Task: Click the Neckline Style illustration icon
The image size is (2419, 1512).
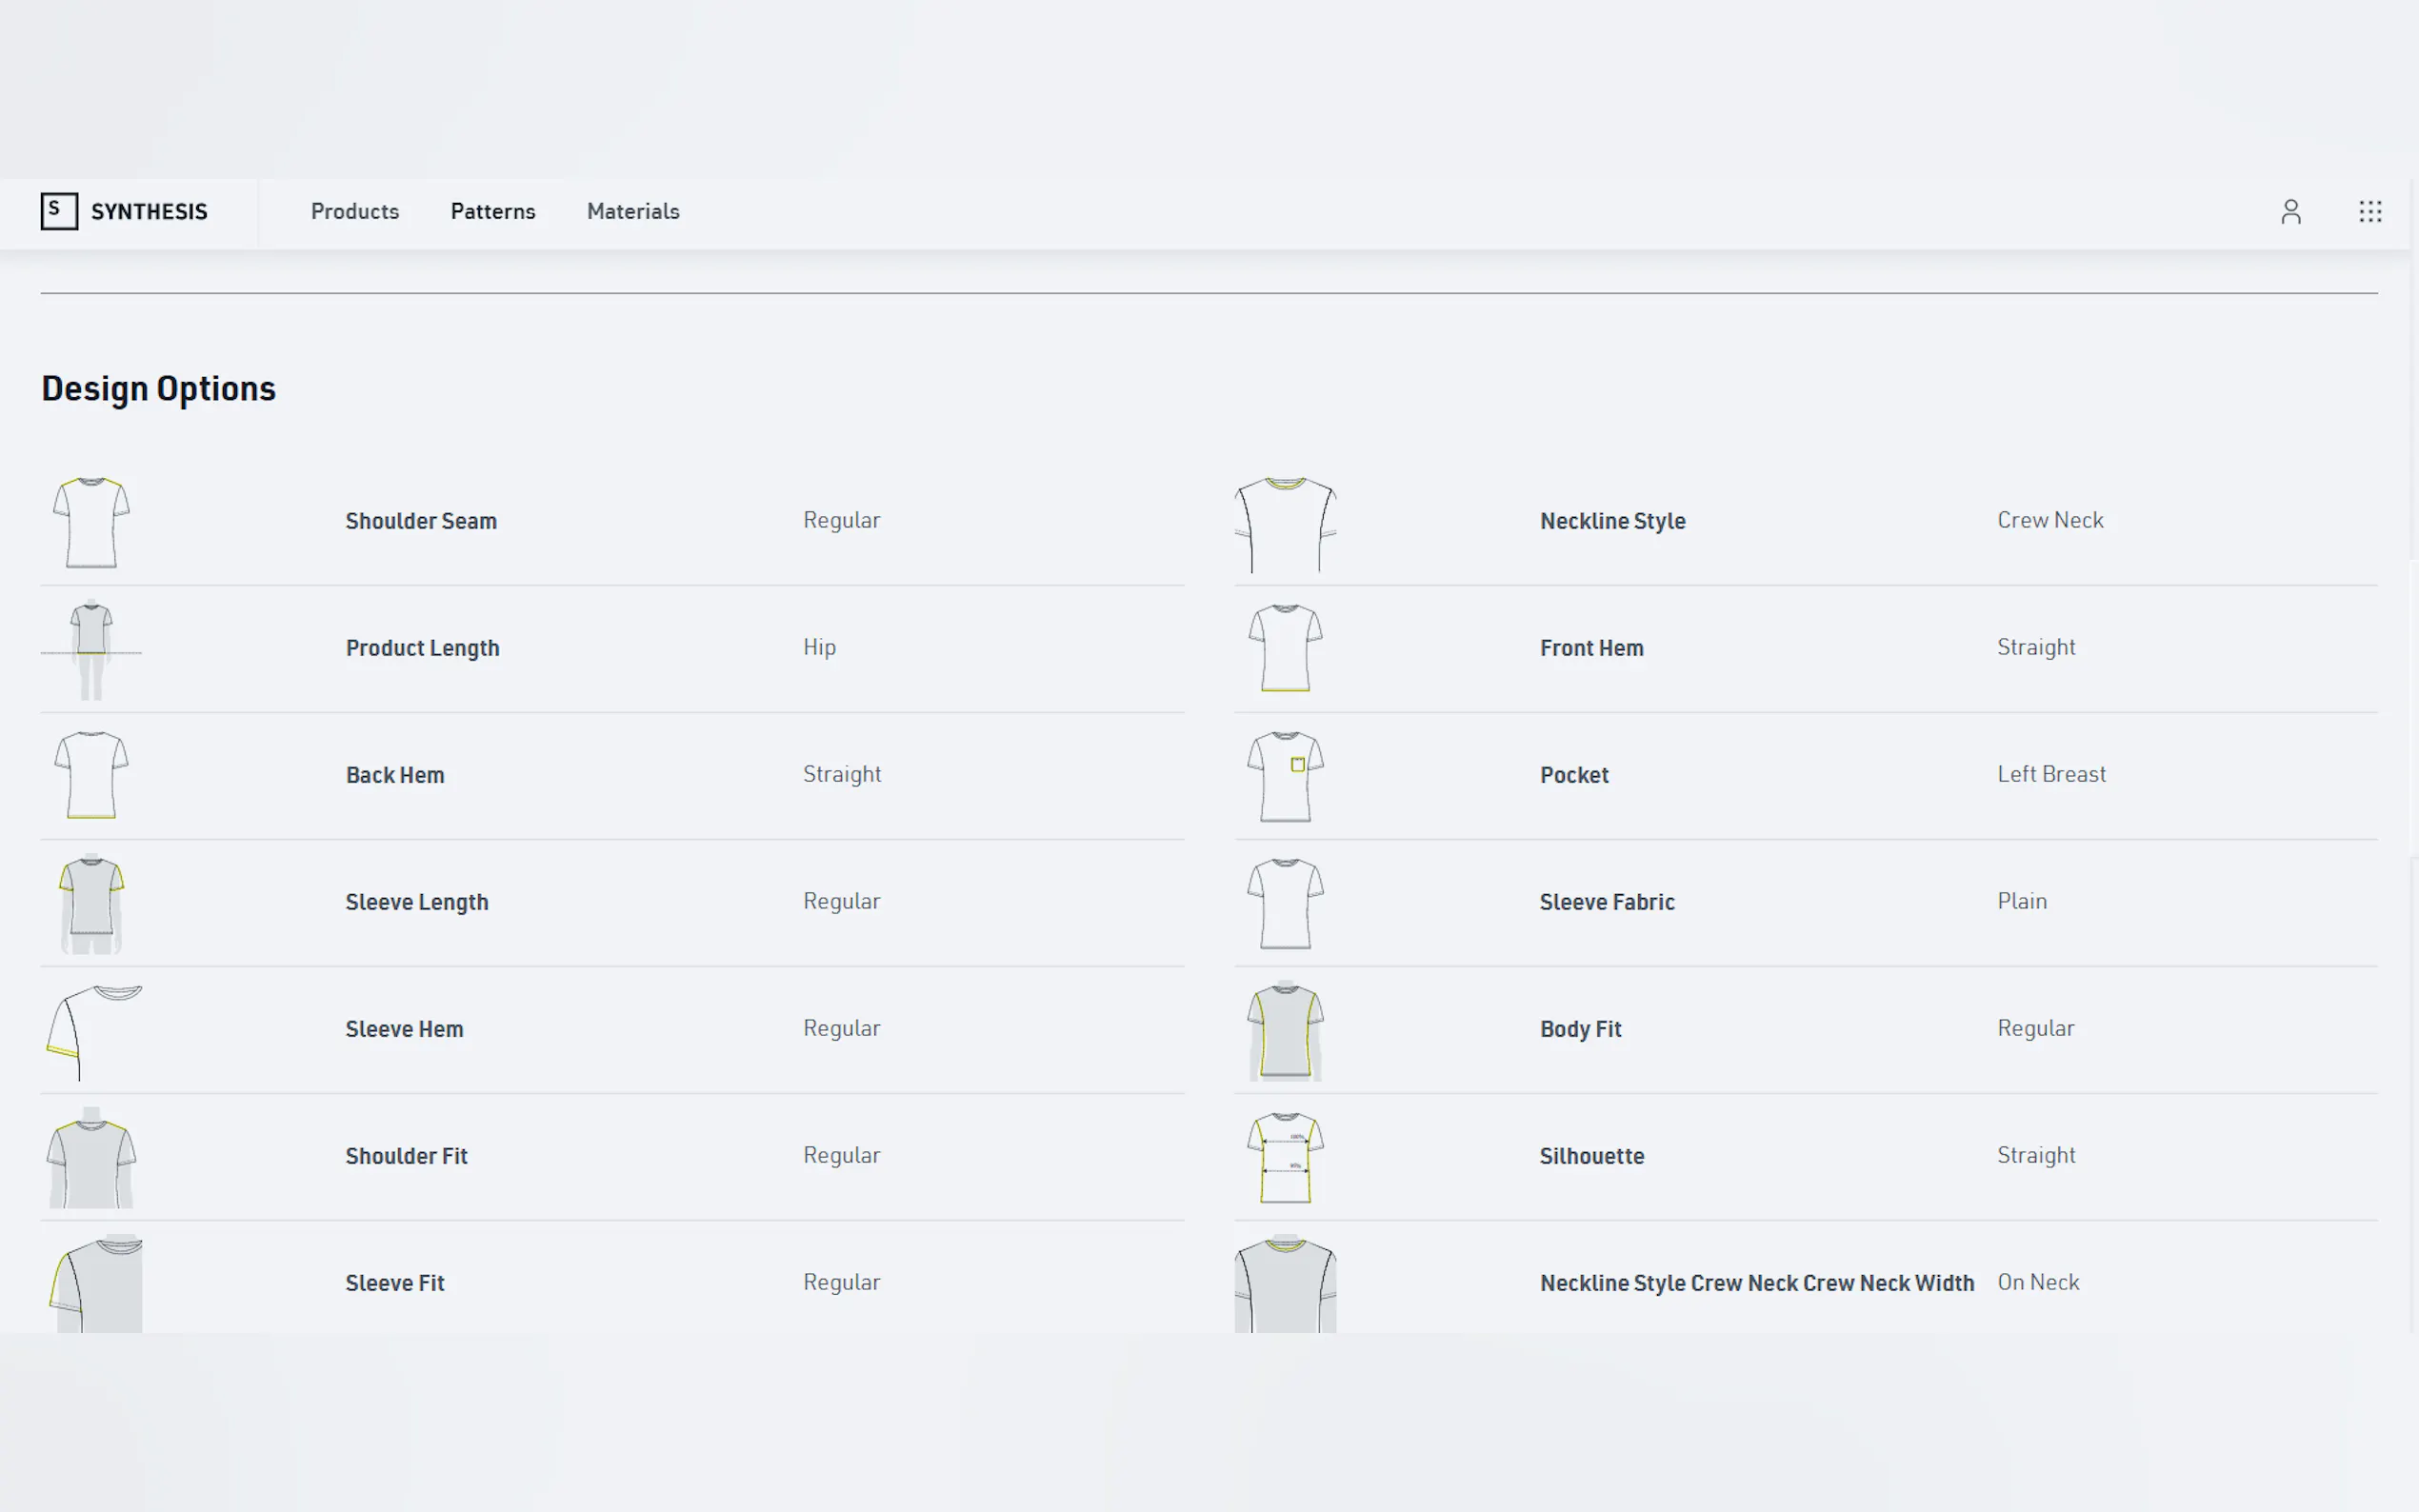Action: point(1285,523)
